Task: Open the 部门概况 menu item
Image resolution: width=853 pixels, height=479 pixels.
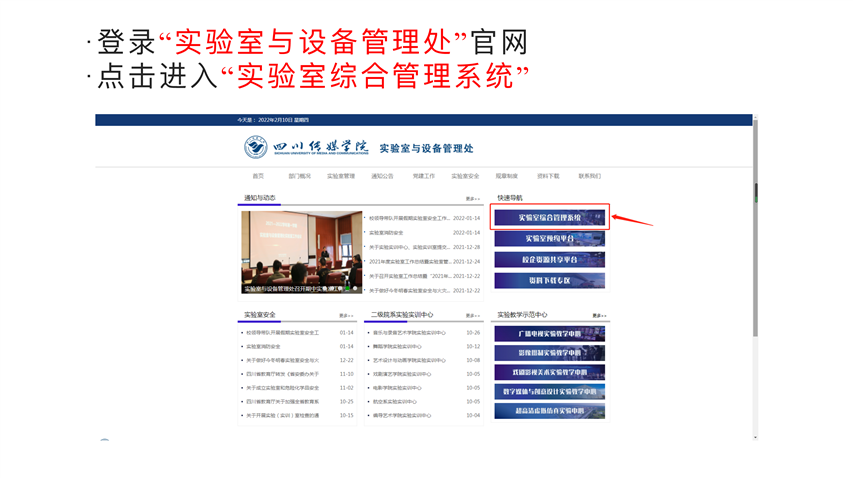Action: tap(299, 176)
